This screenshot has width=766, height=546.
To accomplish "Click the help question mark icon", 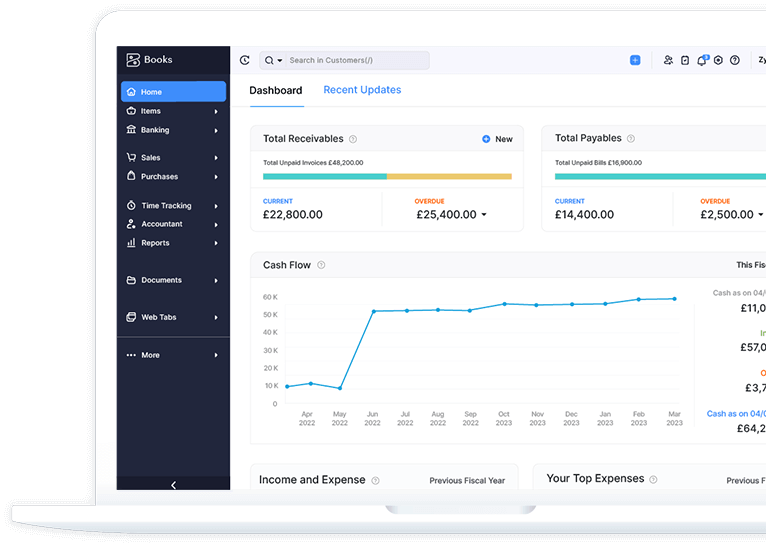I will pyautogui.click(x=735, y=61).
